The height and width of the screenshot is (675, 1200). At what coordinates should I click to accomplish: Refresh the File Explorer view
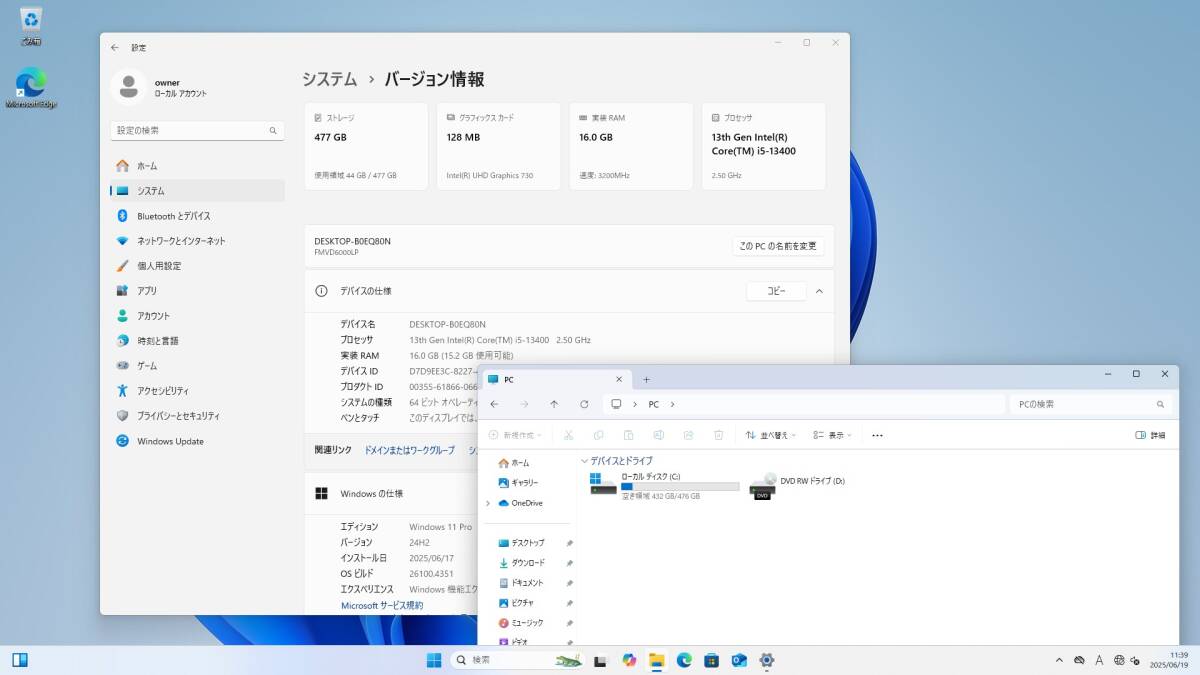pos(584,404)
